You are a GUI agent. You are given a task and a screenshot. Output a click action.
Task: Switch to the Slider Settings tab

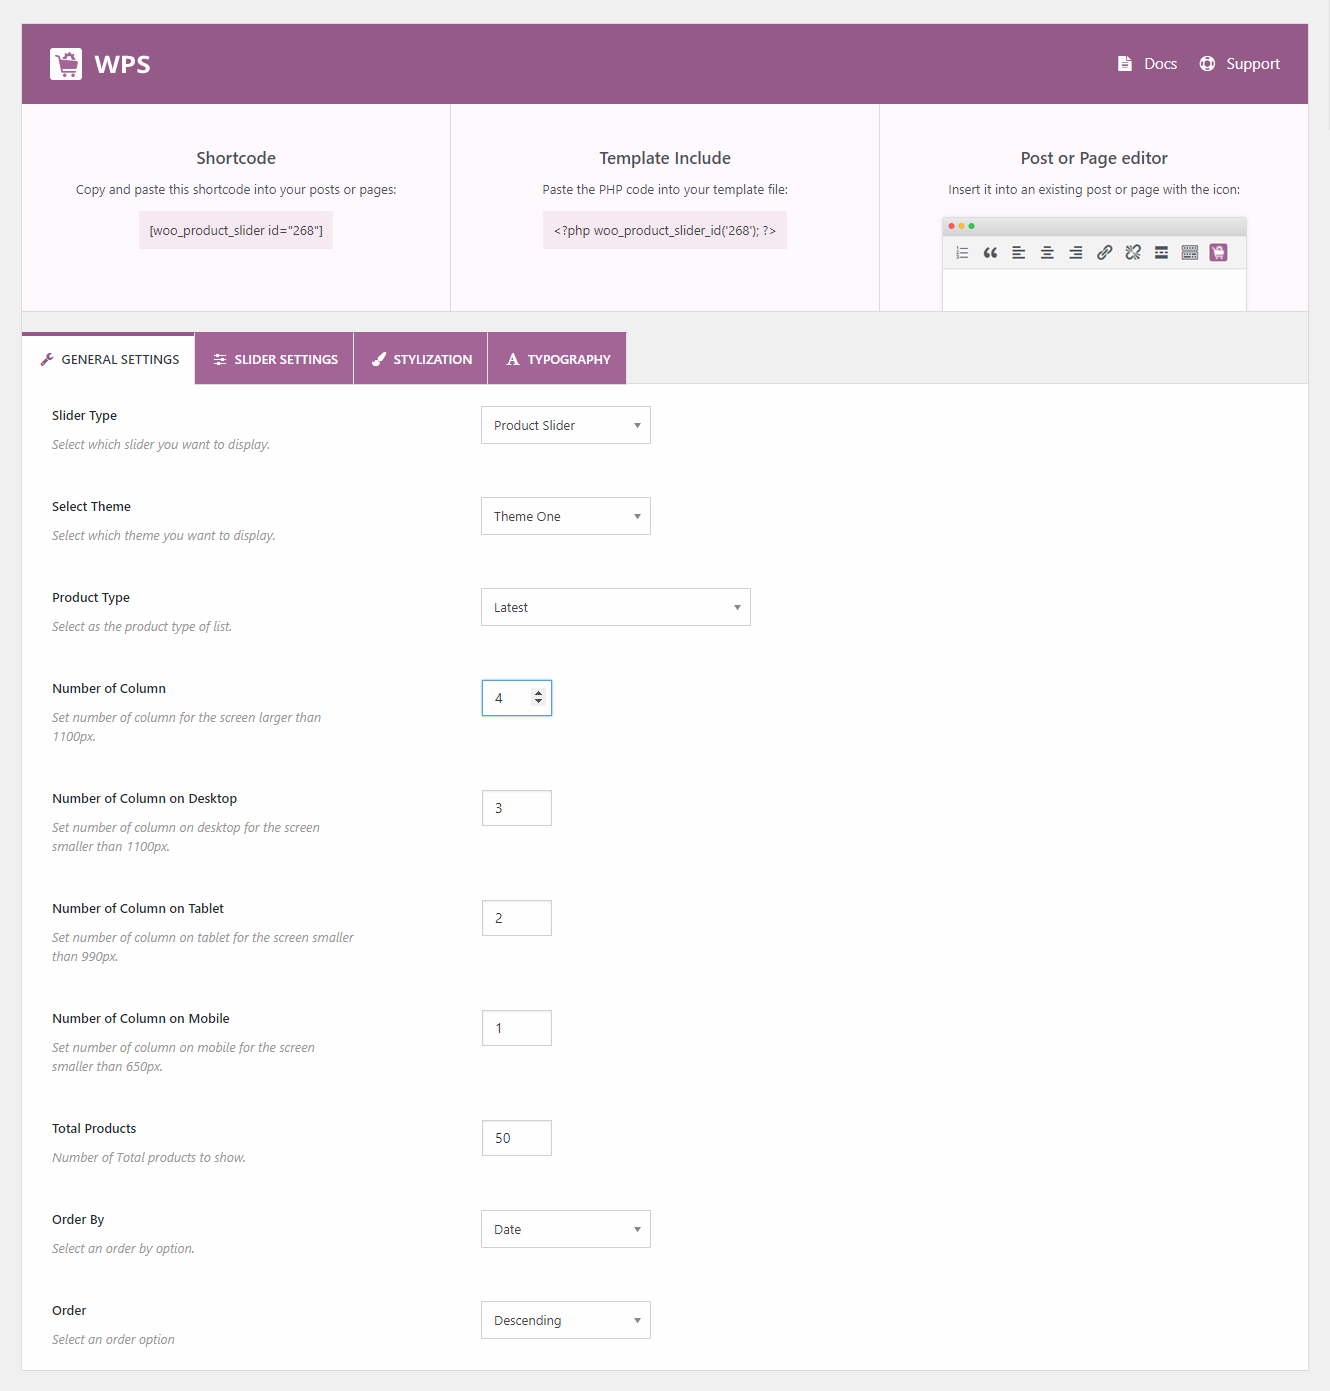(275, 359)
